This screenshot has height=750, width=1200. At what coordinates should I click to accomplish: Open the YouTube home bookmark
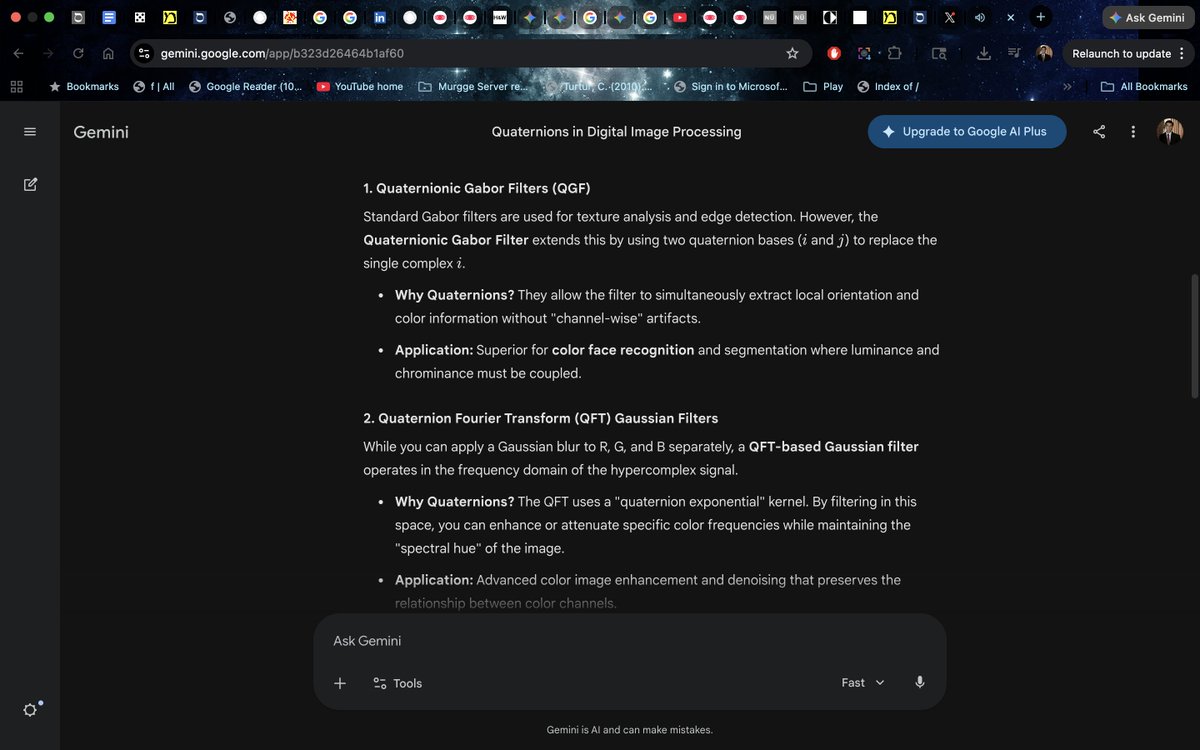click(x=360, y=87)
